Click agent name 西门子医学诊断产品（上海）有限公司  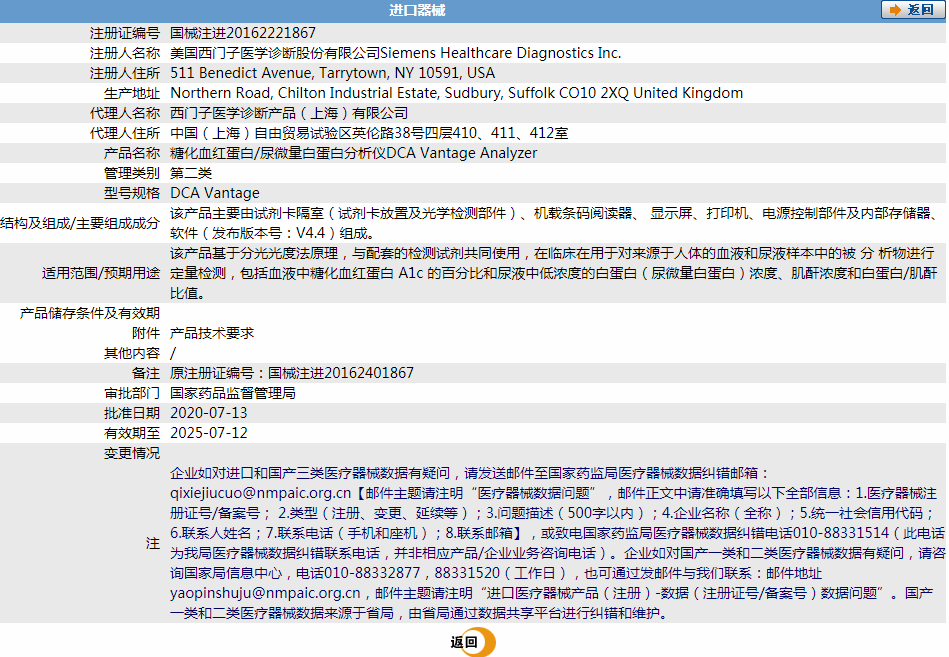point(289,113)
